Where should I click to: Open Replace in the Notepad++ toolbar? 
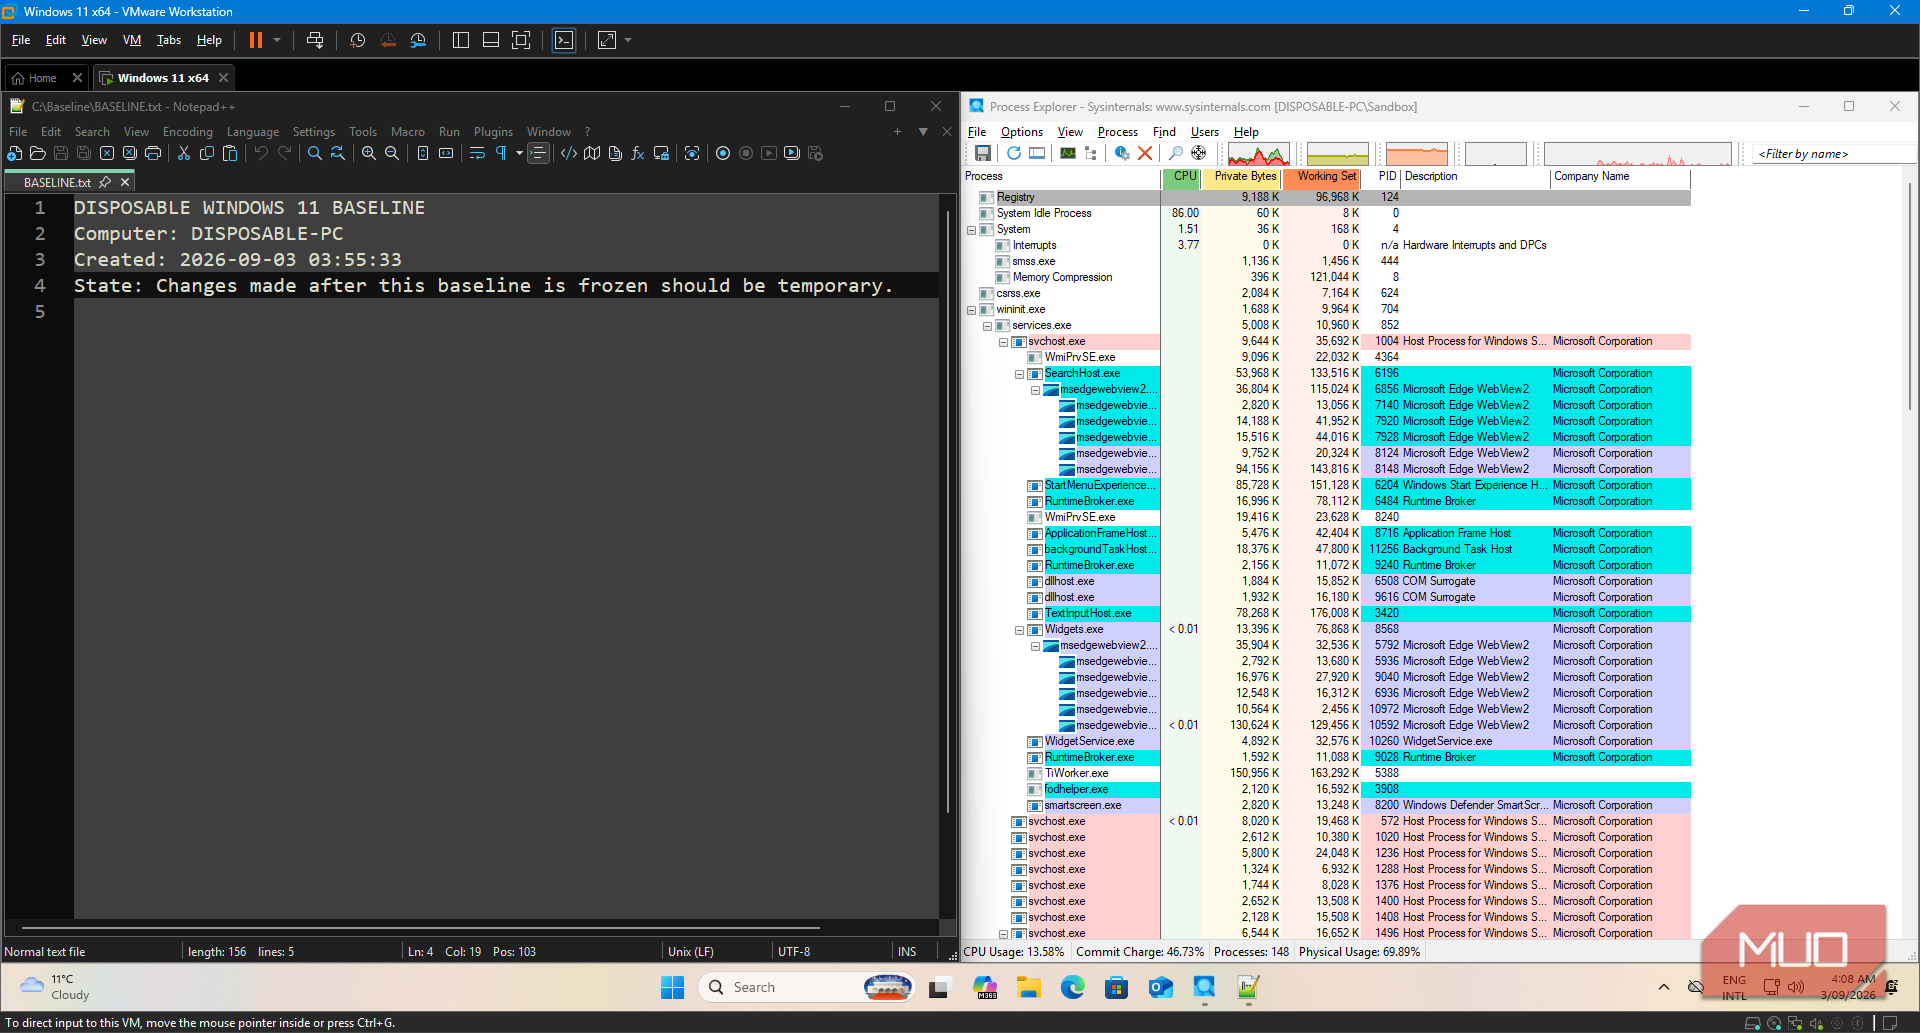(x=338, y=153)
